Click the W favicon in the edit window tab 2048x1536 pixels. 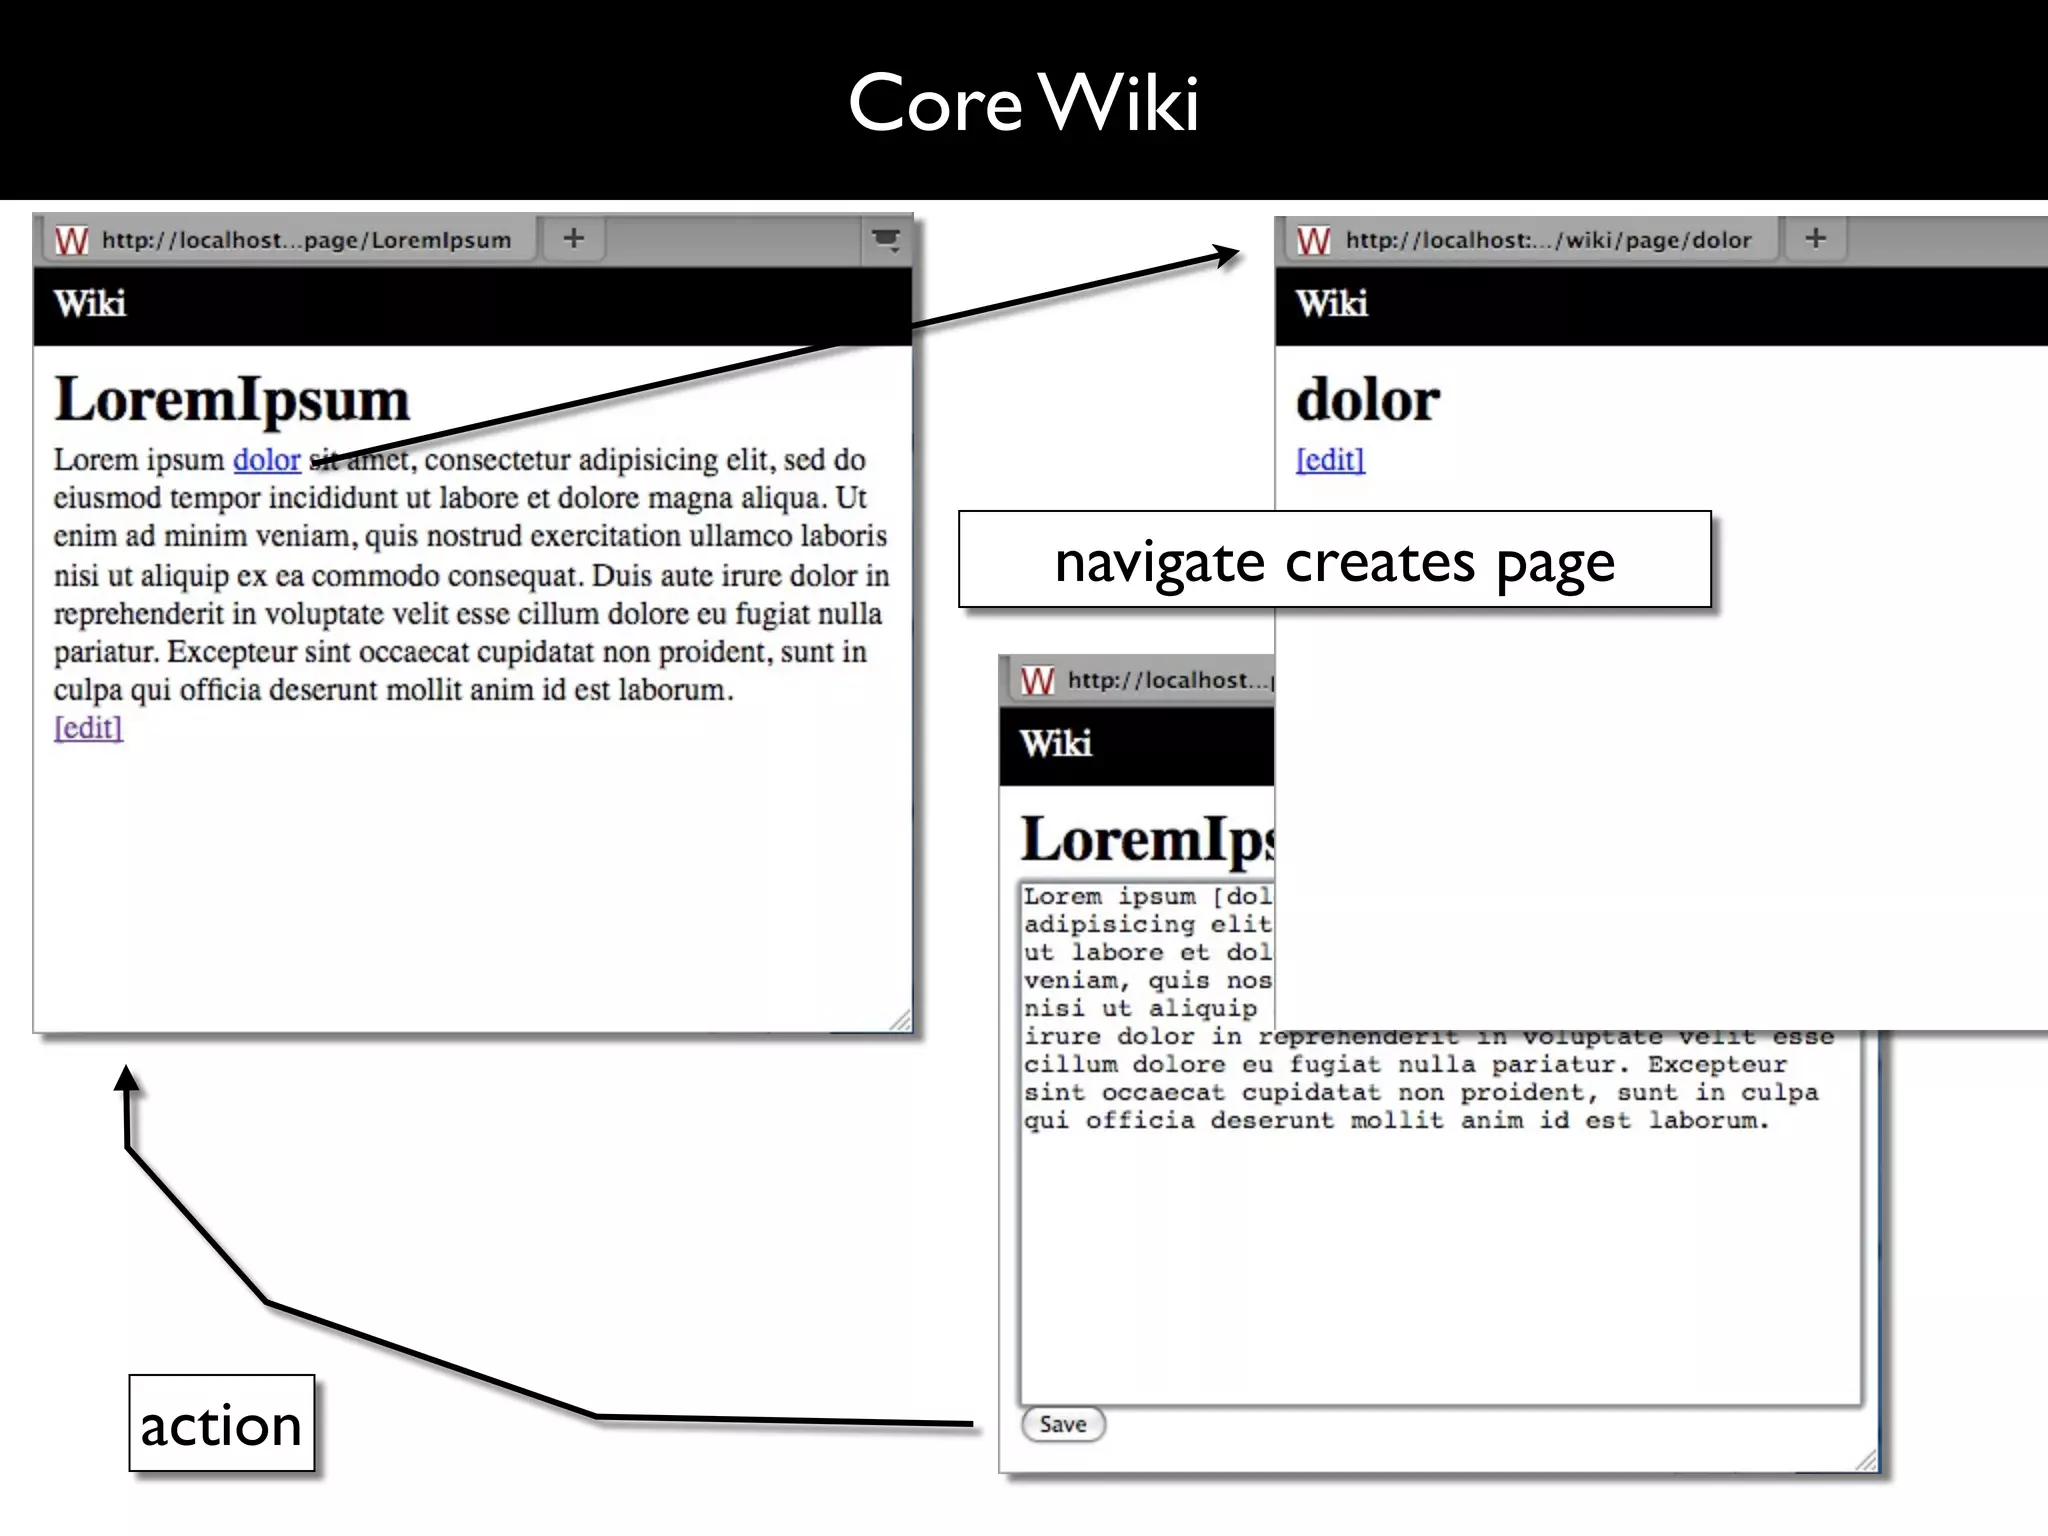click(1037, 681)
